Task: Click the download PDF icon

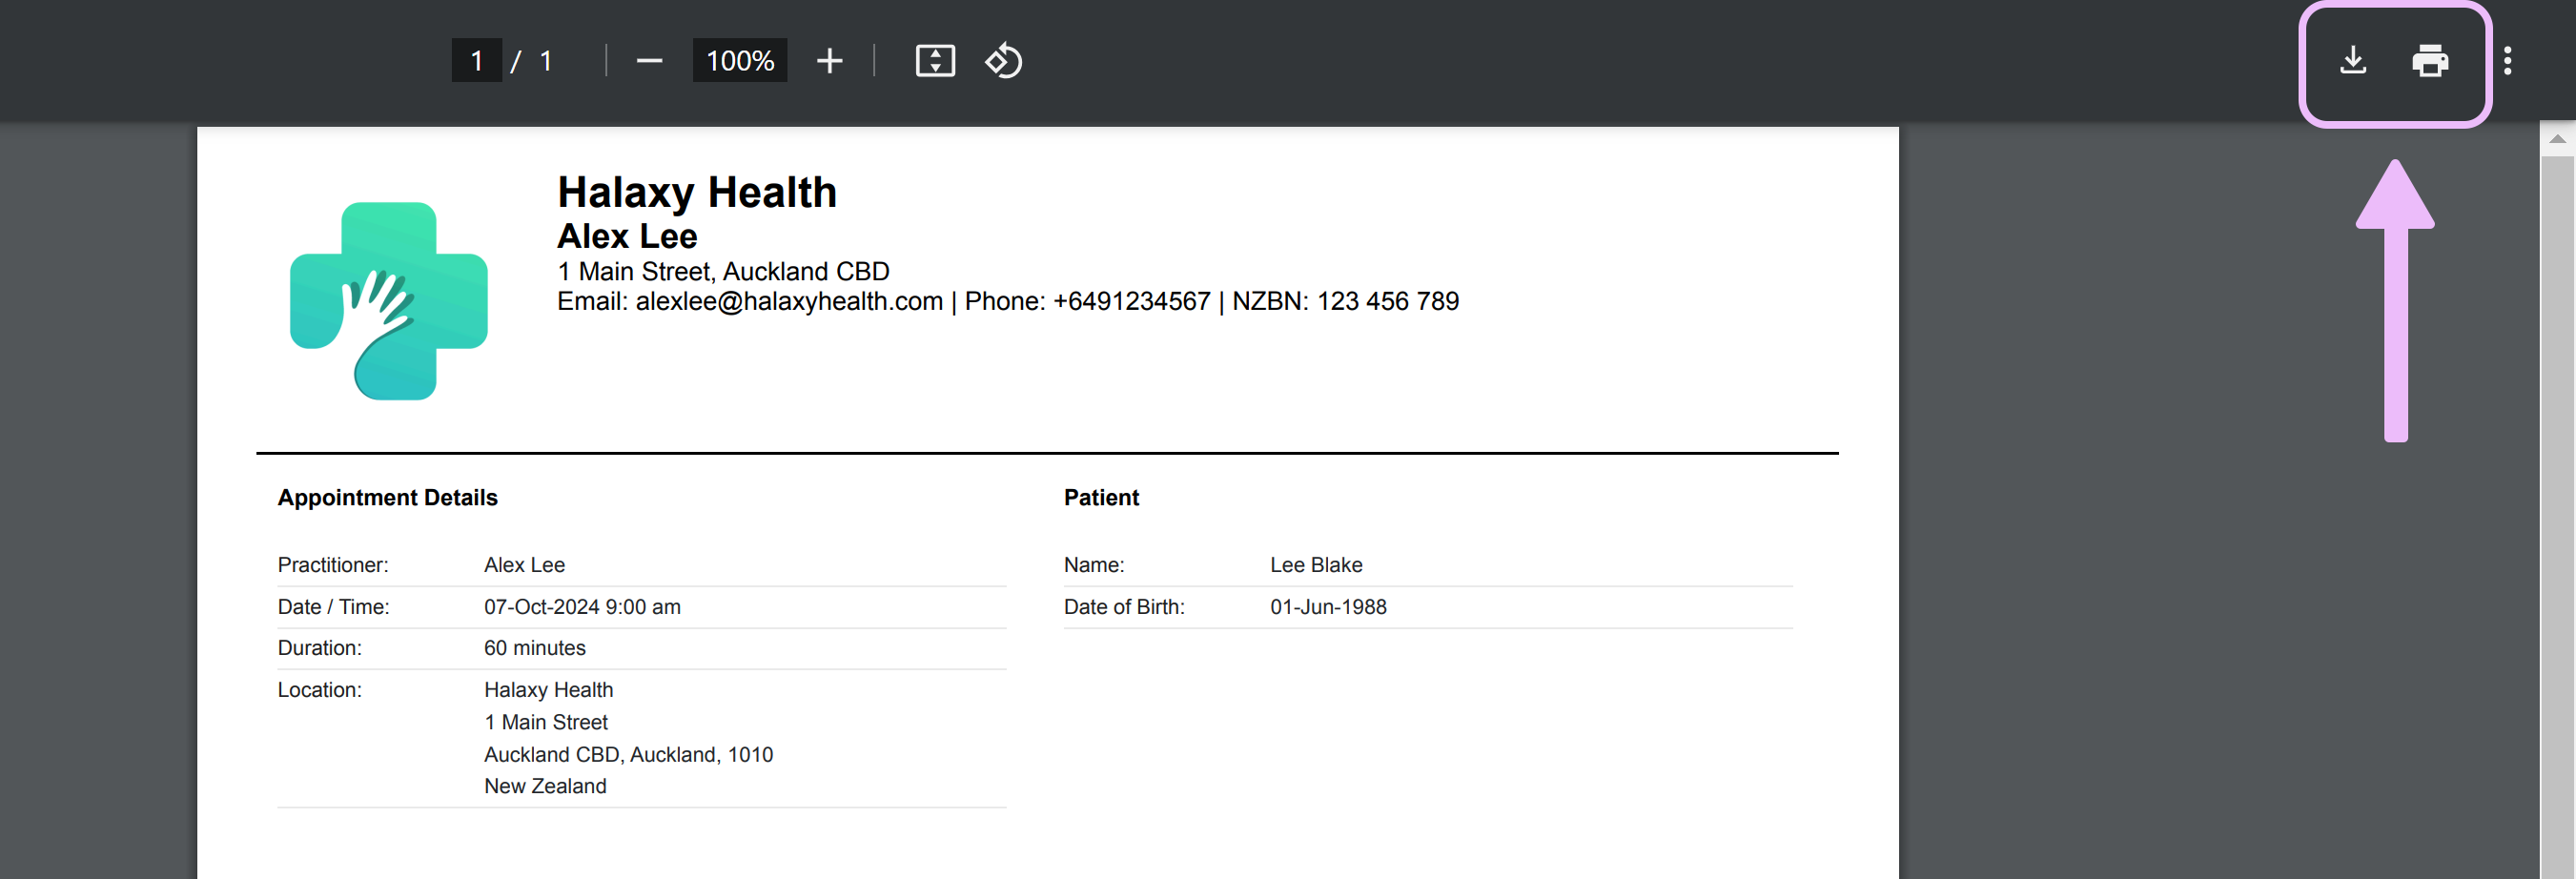Action: (2353, 61)
